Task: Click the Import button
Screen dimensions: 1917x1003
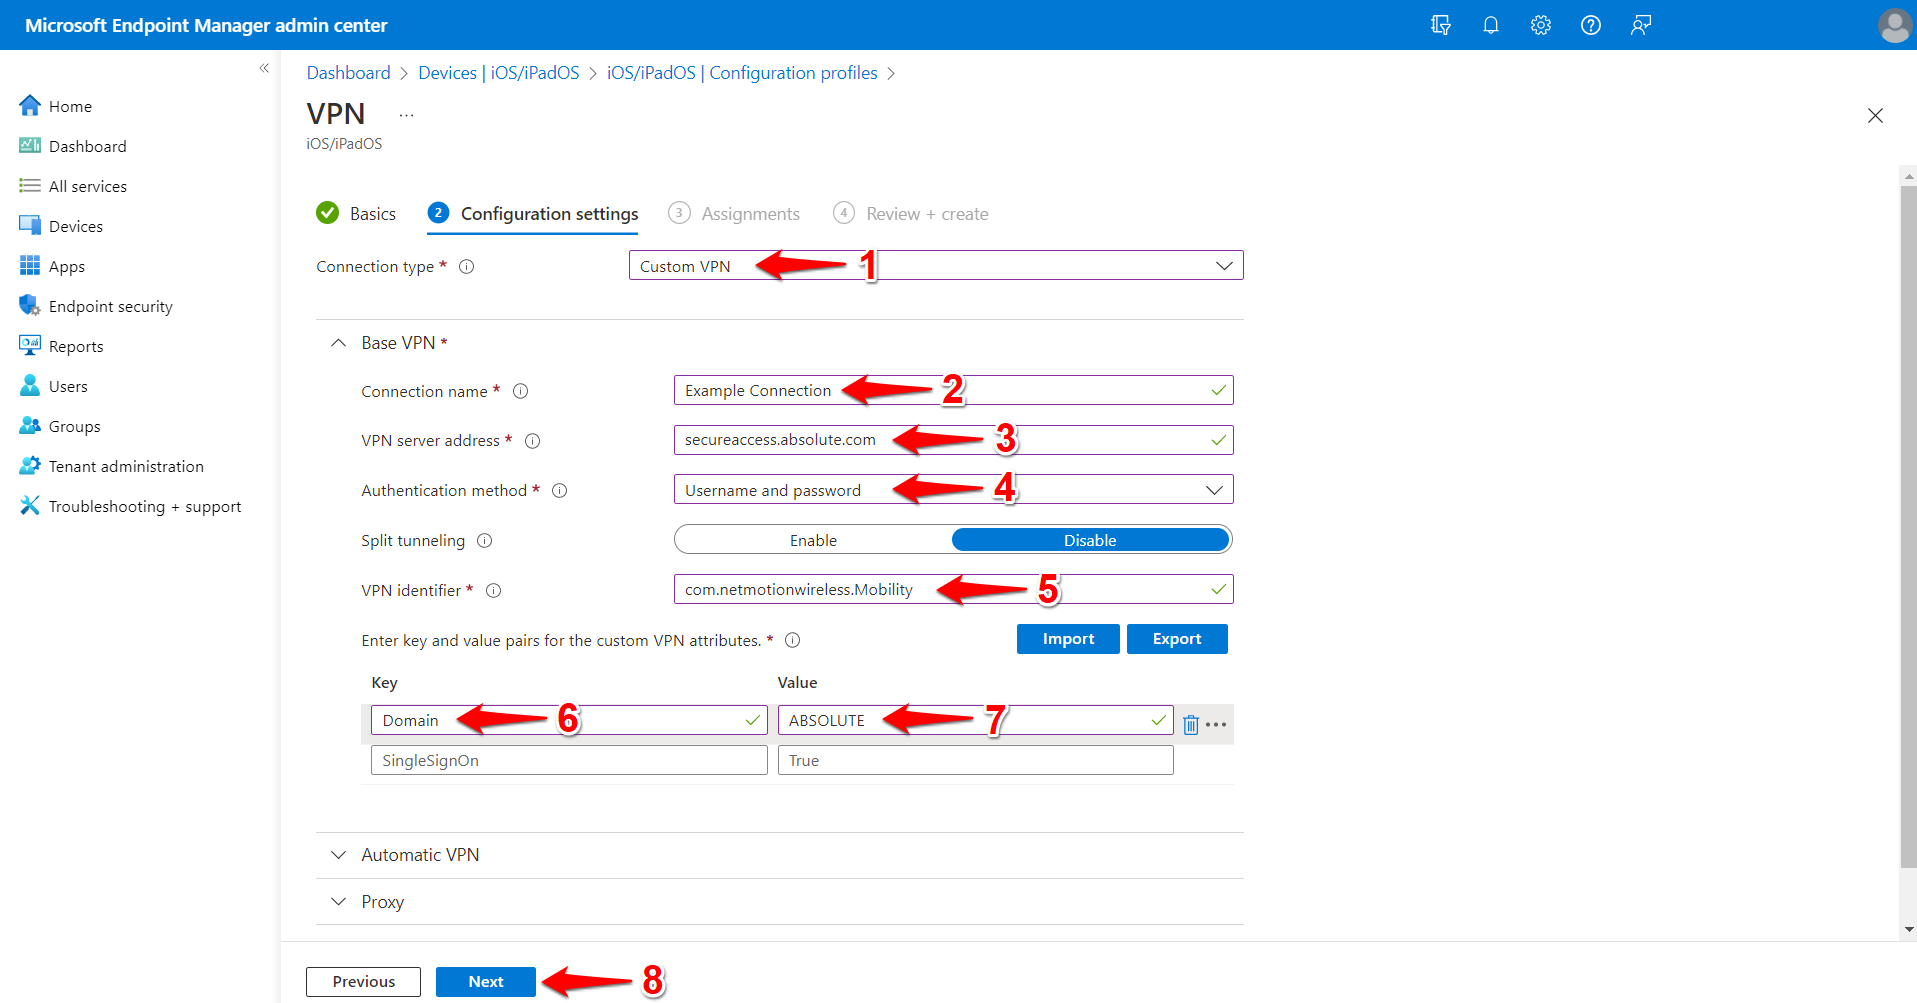Action: pos(1068,639)
